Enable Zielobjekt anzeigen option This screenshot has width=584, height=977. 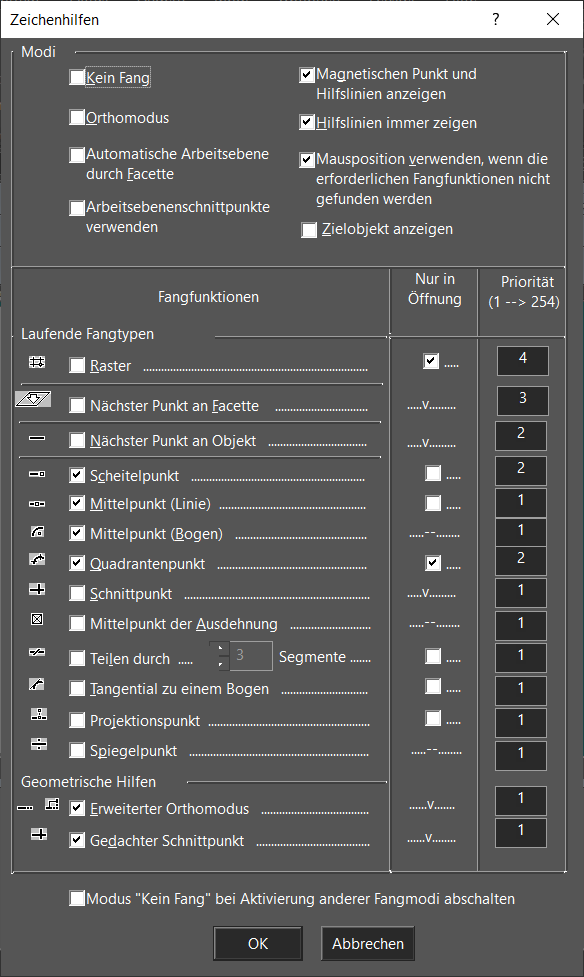click(309, 230)
